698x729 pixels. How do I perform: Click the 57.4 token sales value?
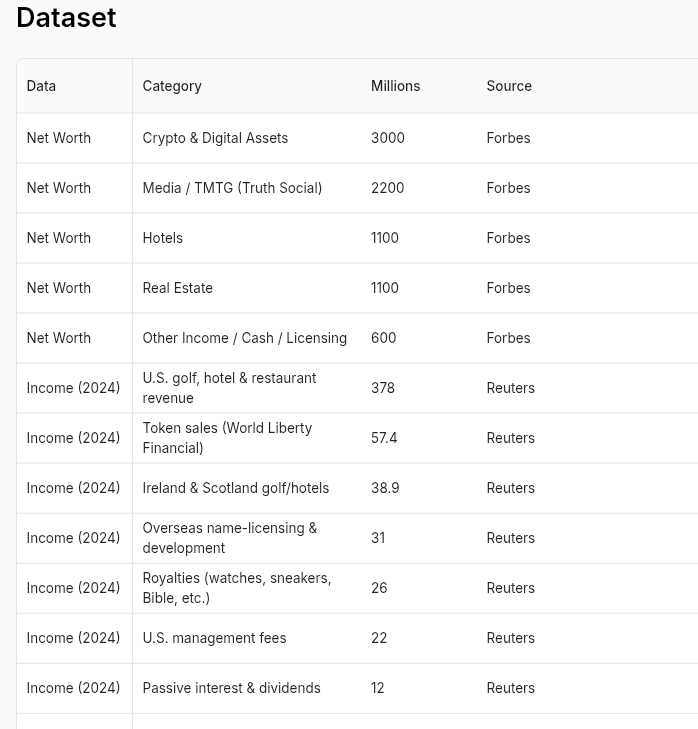tap(384, 438)
